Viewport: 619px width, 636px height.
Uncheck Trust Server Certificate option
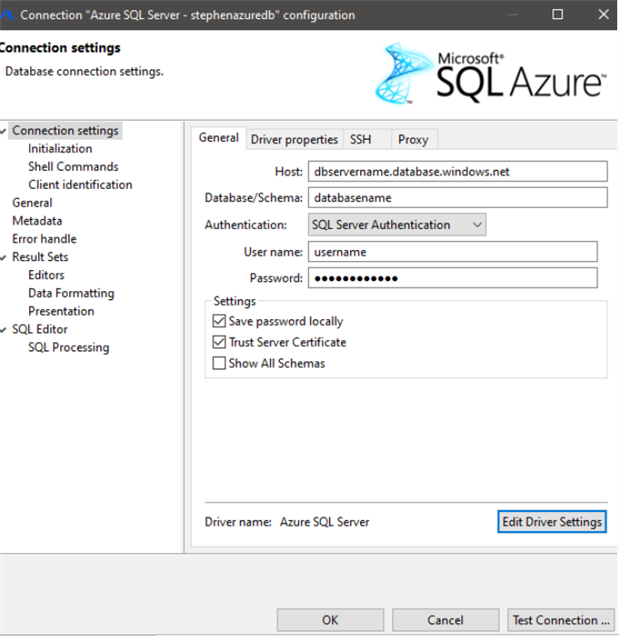tap(219, 342)
